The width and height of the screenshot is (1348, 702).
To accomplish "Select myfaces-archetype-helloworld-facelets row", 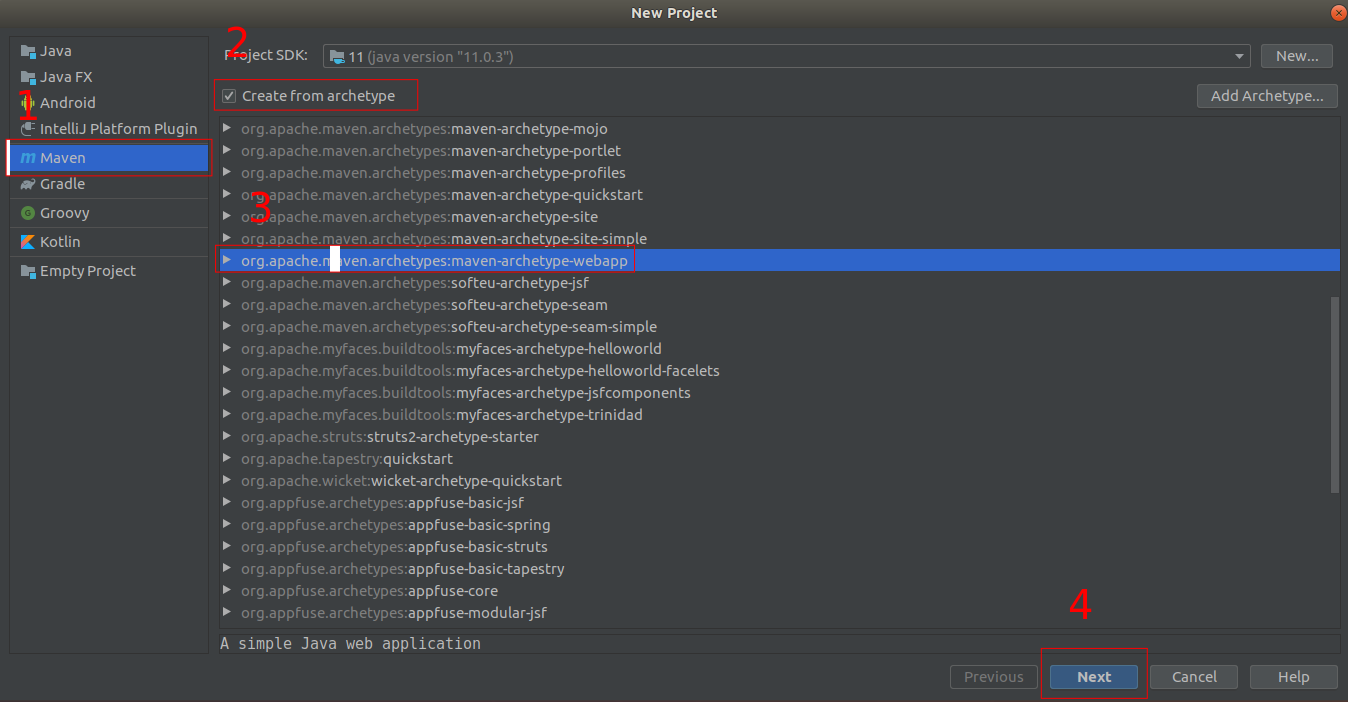I will (x=780, y=371).
